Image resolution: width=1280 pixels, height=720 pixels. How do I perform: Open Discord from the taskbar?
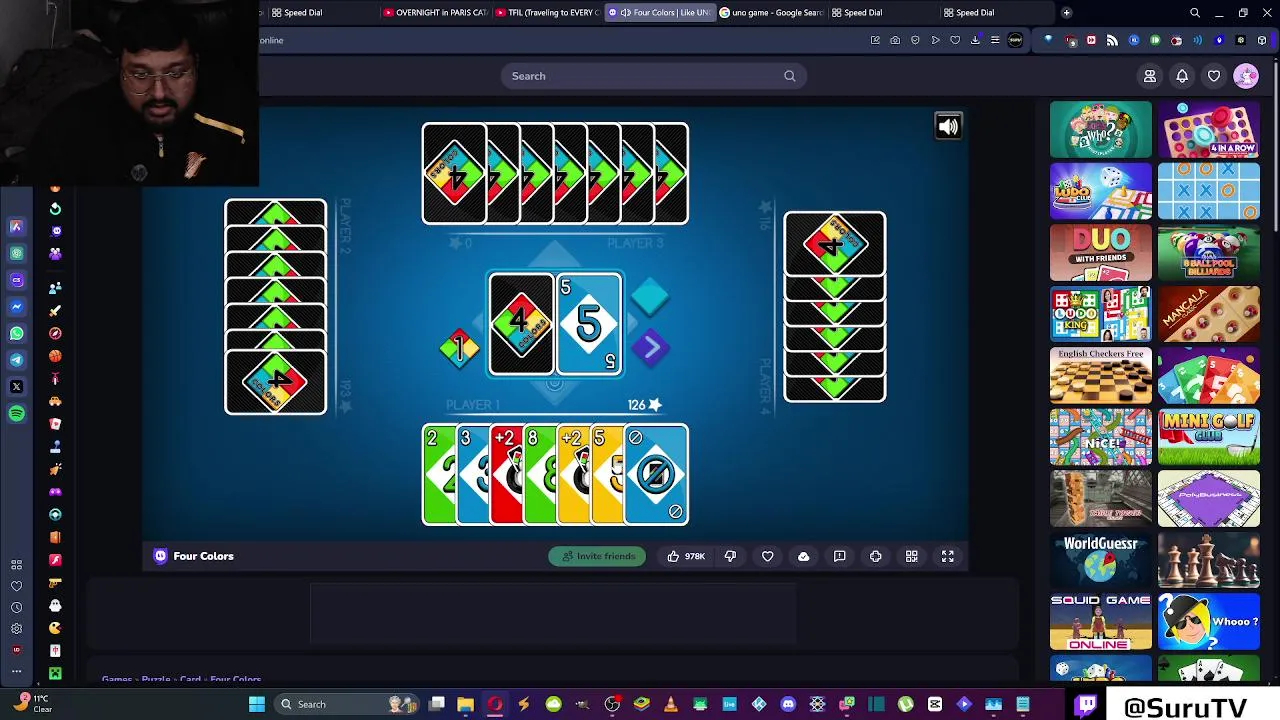click(x=788, y=704)
